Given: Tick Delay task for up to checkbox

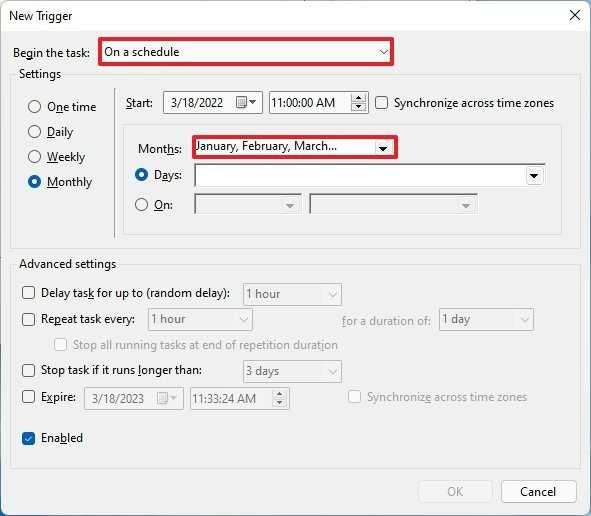Looking at the screenshot, I should coord(28,293).
